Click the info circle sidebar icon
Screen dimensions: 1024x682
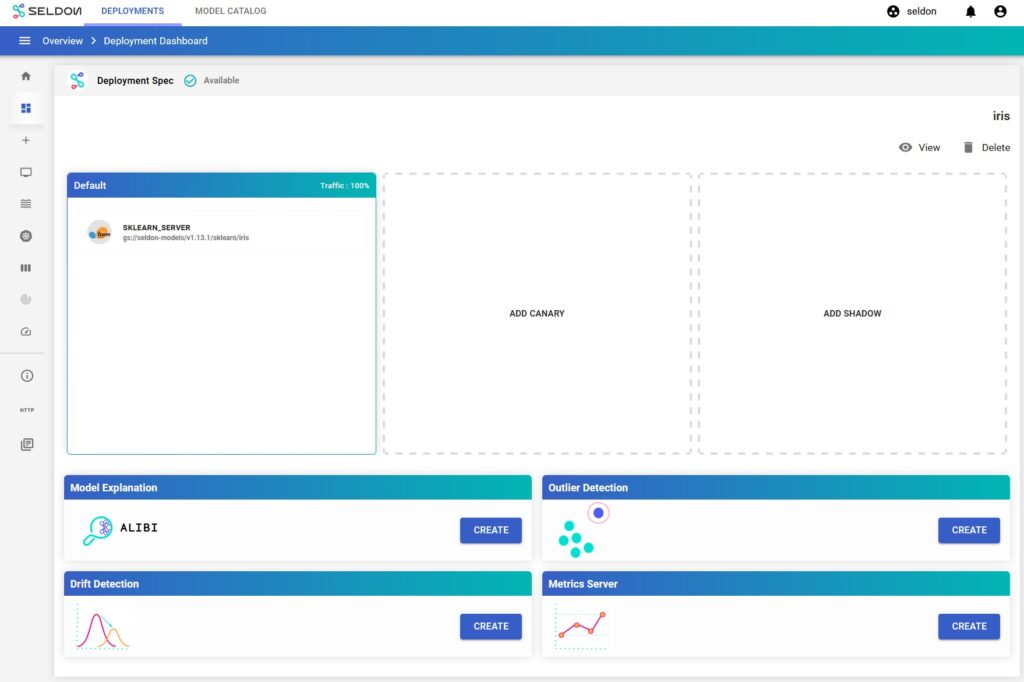click(27, 376)
